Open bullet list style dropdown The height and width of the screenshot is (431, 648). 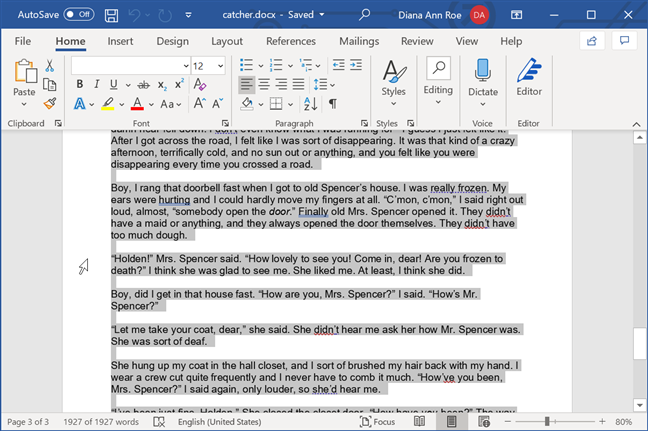261,66
